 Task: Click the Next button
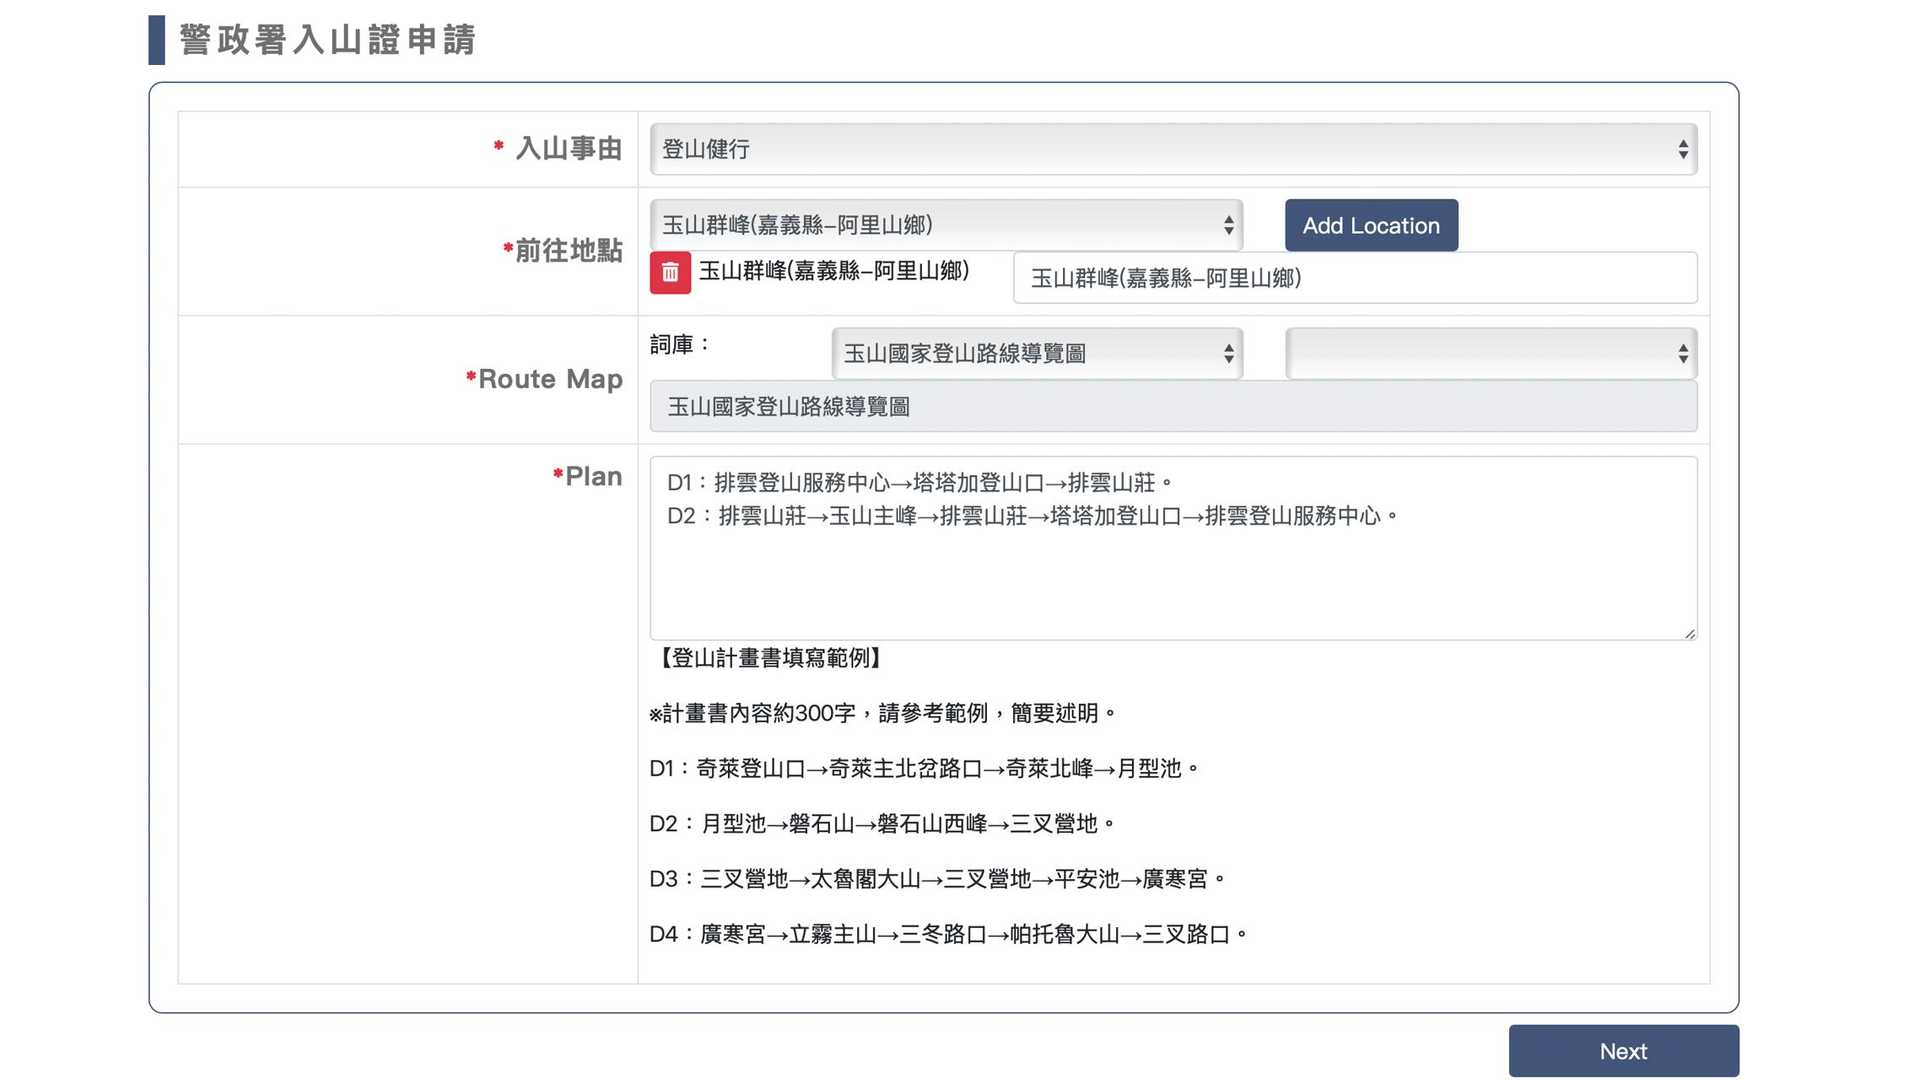pos(1622,1051)
